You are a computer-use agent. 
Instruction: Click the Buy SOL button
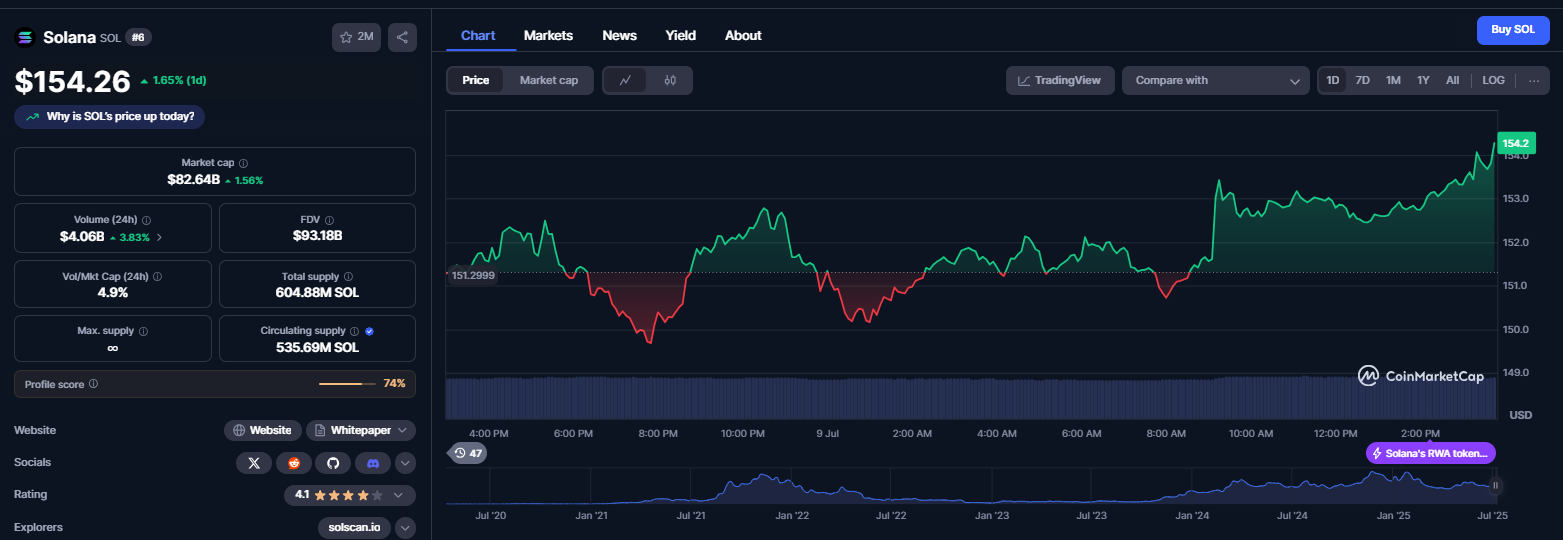(1513, 30)
